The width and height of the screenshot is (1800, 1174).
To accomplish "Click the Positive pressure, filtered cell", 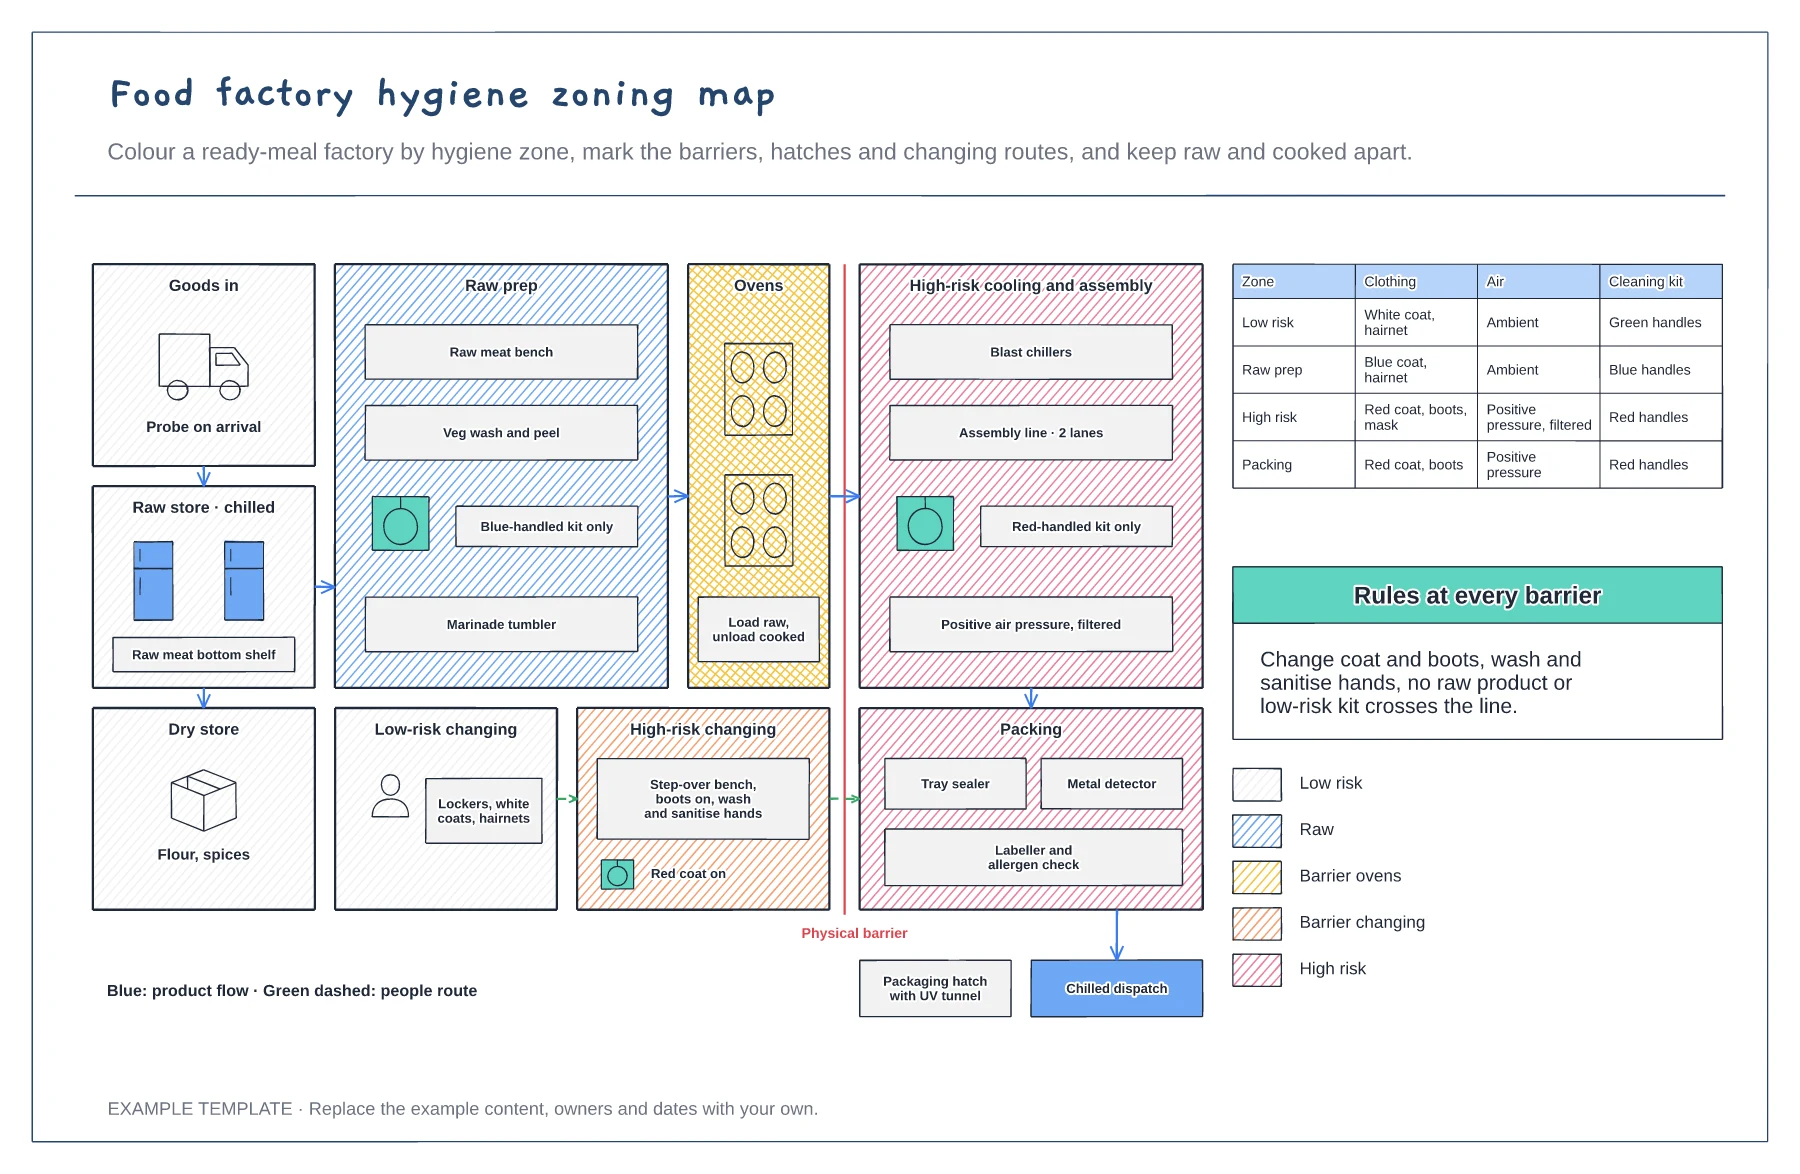I will point(1539,417).
